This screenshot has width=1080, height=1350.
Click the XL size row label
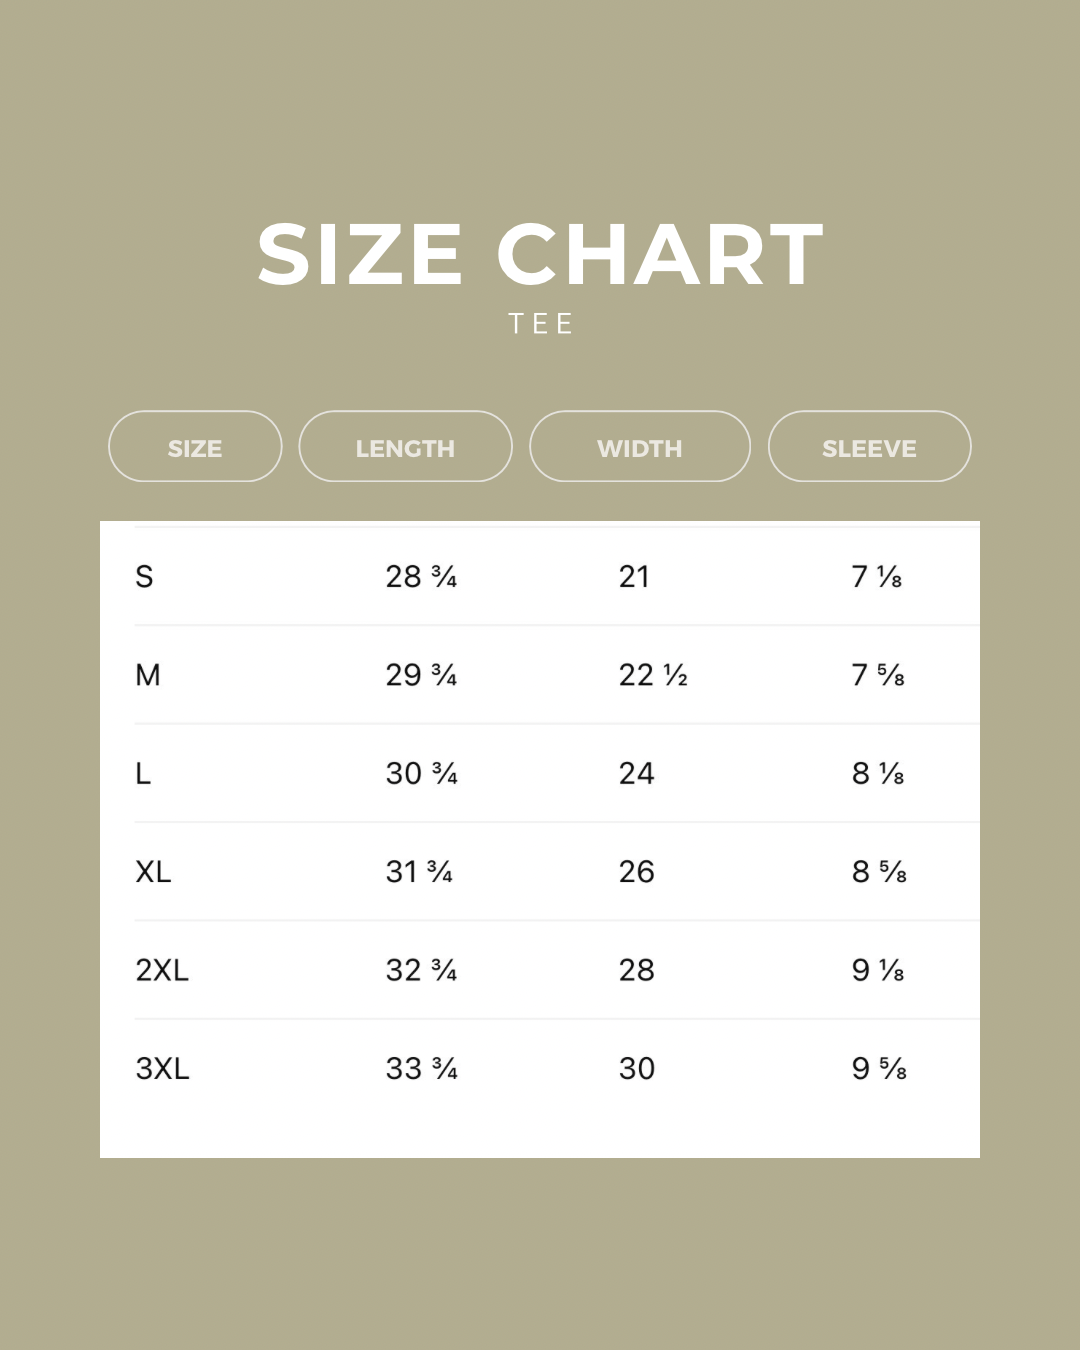[154, 872]
